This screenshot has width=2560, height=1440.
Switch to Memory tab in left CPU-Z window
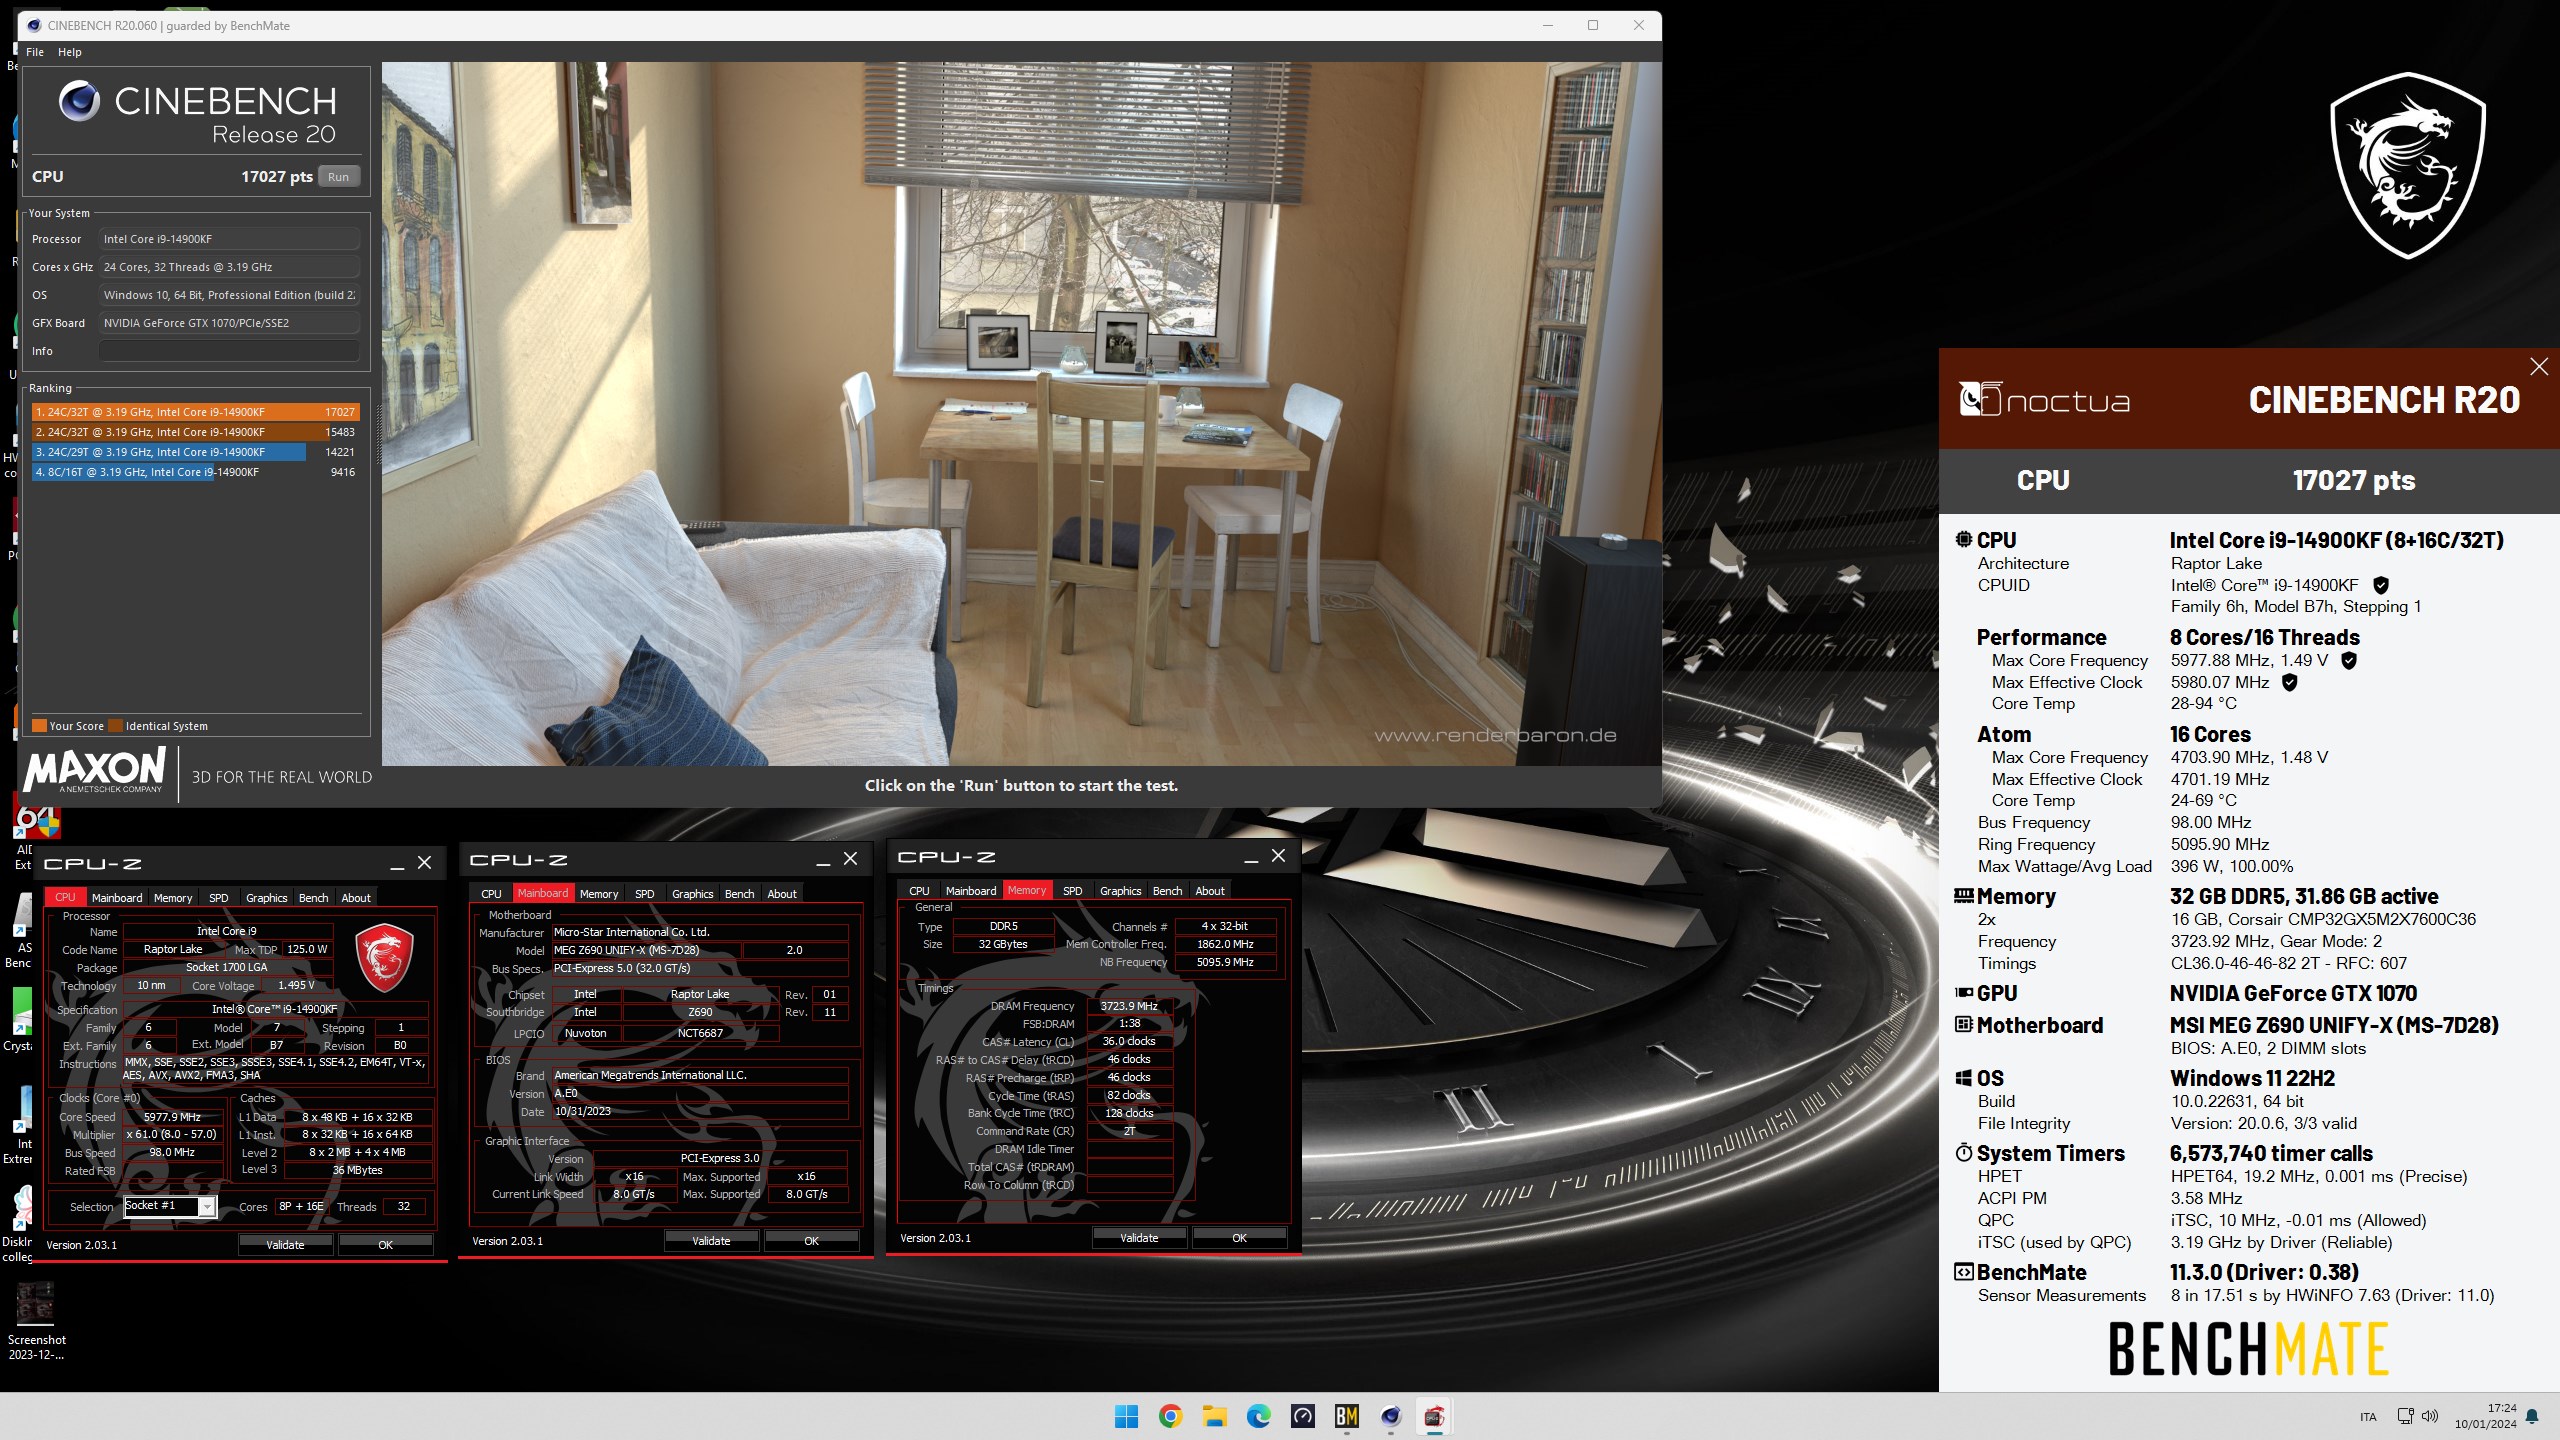coord(173,898)
